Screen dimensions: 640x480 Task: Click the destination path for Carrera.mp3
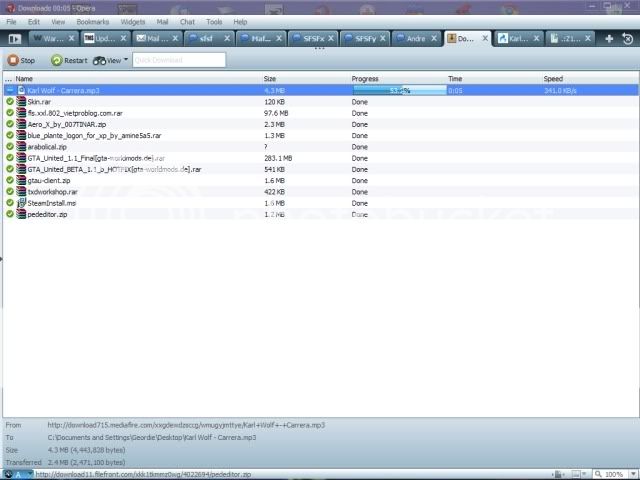pos(152,438)
